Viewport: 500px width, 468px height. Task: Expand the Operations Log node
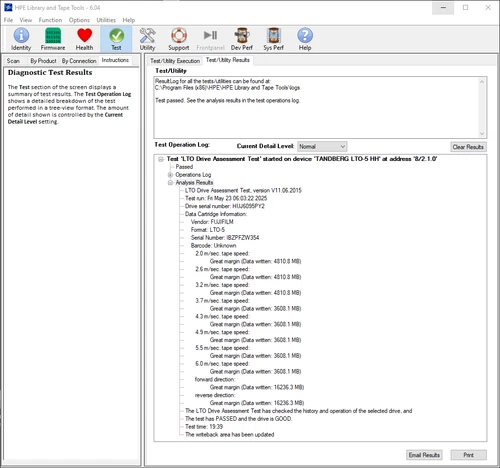pyautogui.click(x=170, y=175)
